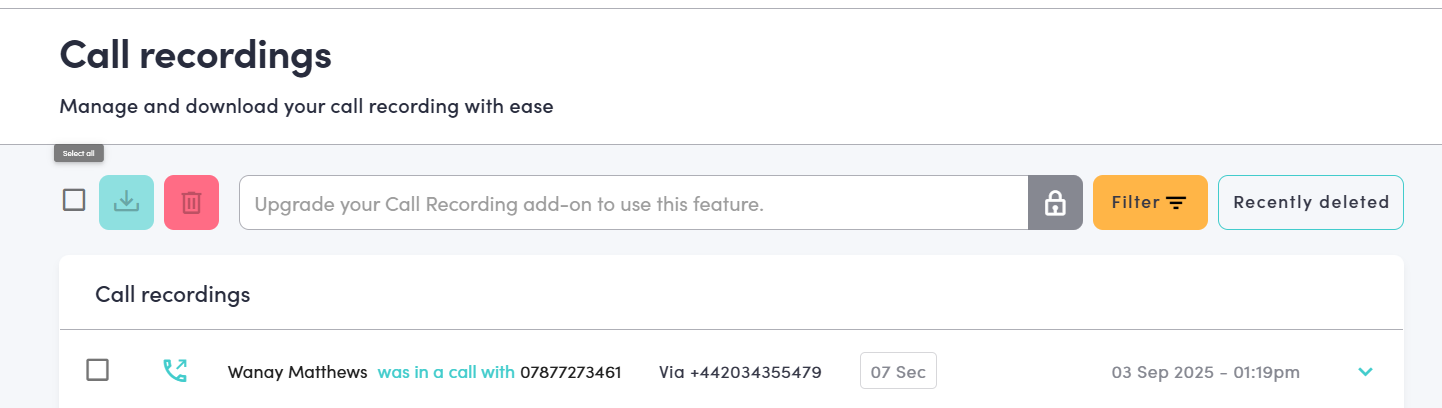Image resolution: width=1442 pixels, height=408 pixels.
Task: Click the Call recordings list header
Action: (173, 294)
